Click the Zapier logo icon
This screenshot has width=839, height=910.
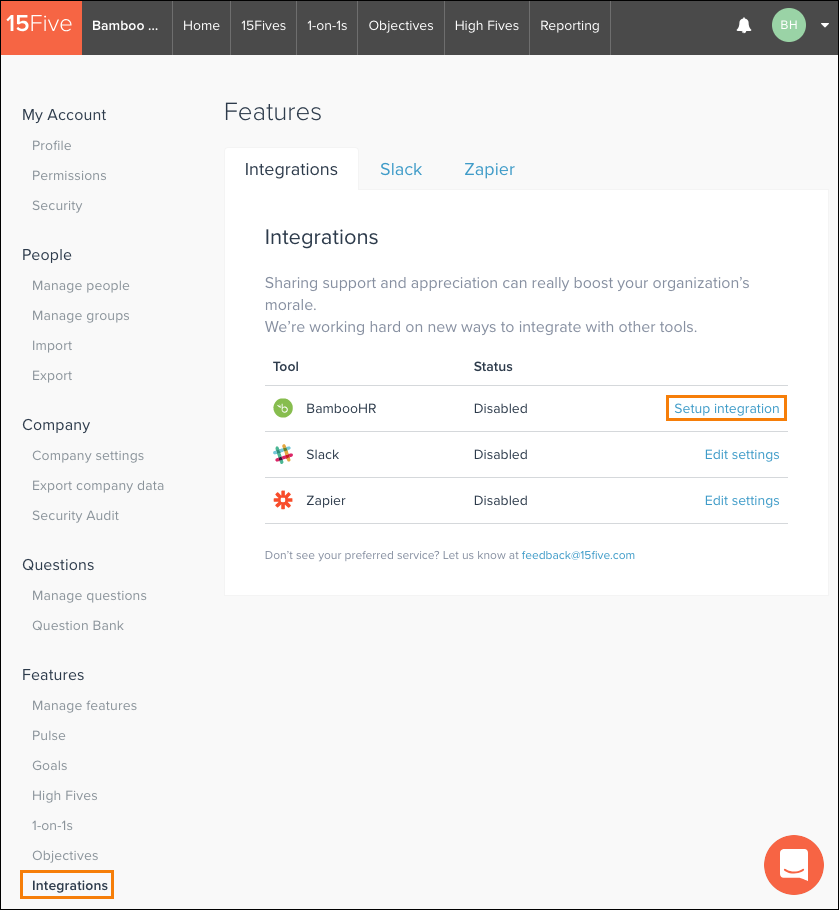tap(283, 500)
